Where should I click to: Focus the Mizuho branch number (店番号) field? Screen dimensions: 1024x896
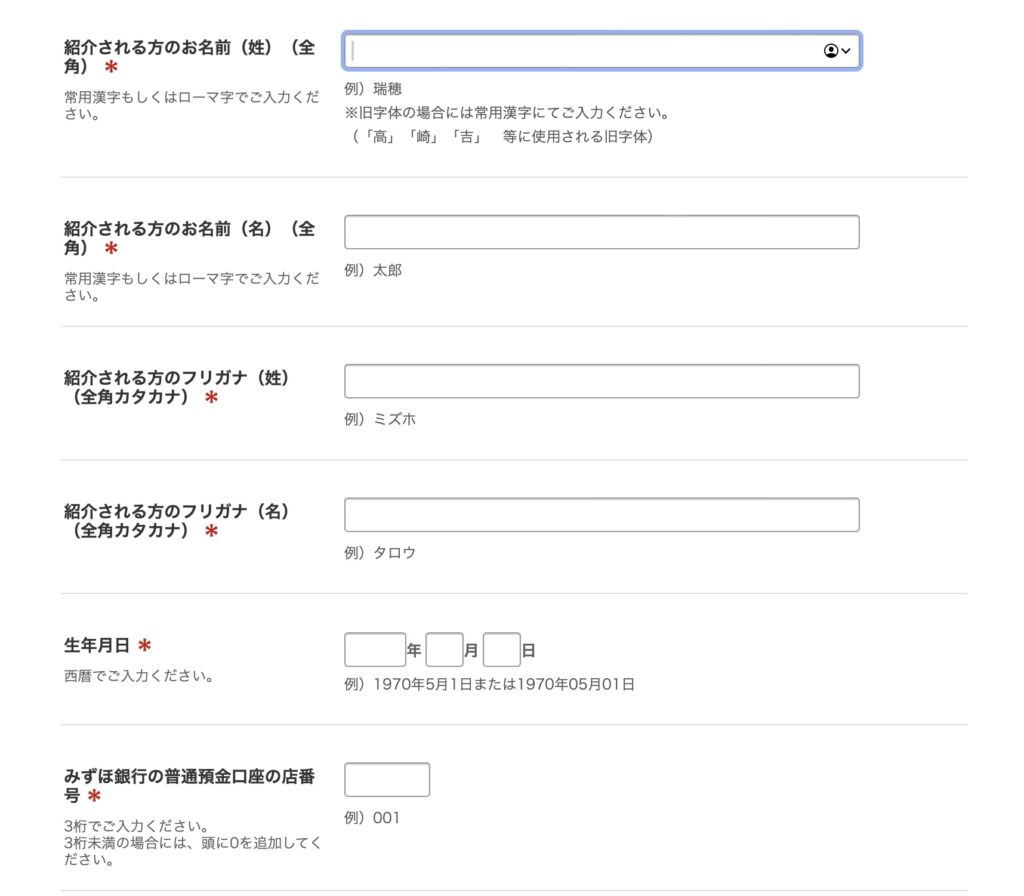pyautogui.click(x=387, y=780)
